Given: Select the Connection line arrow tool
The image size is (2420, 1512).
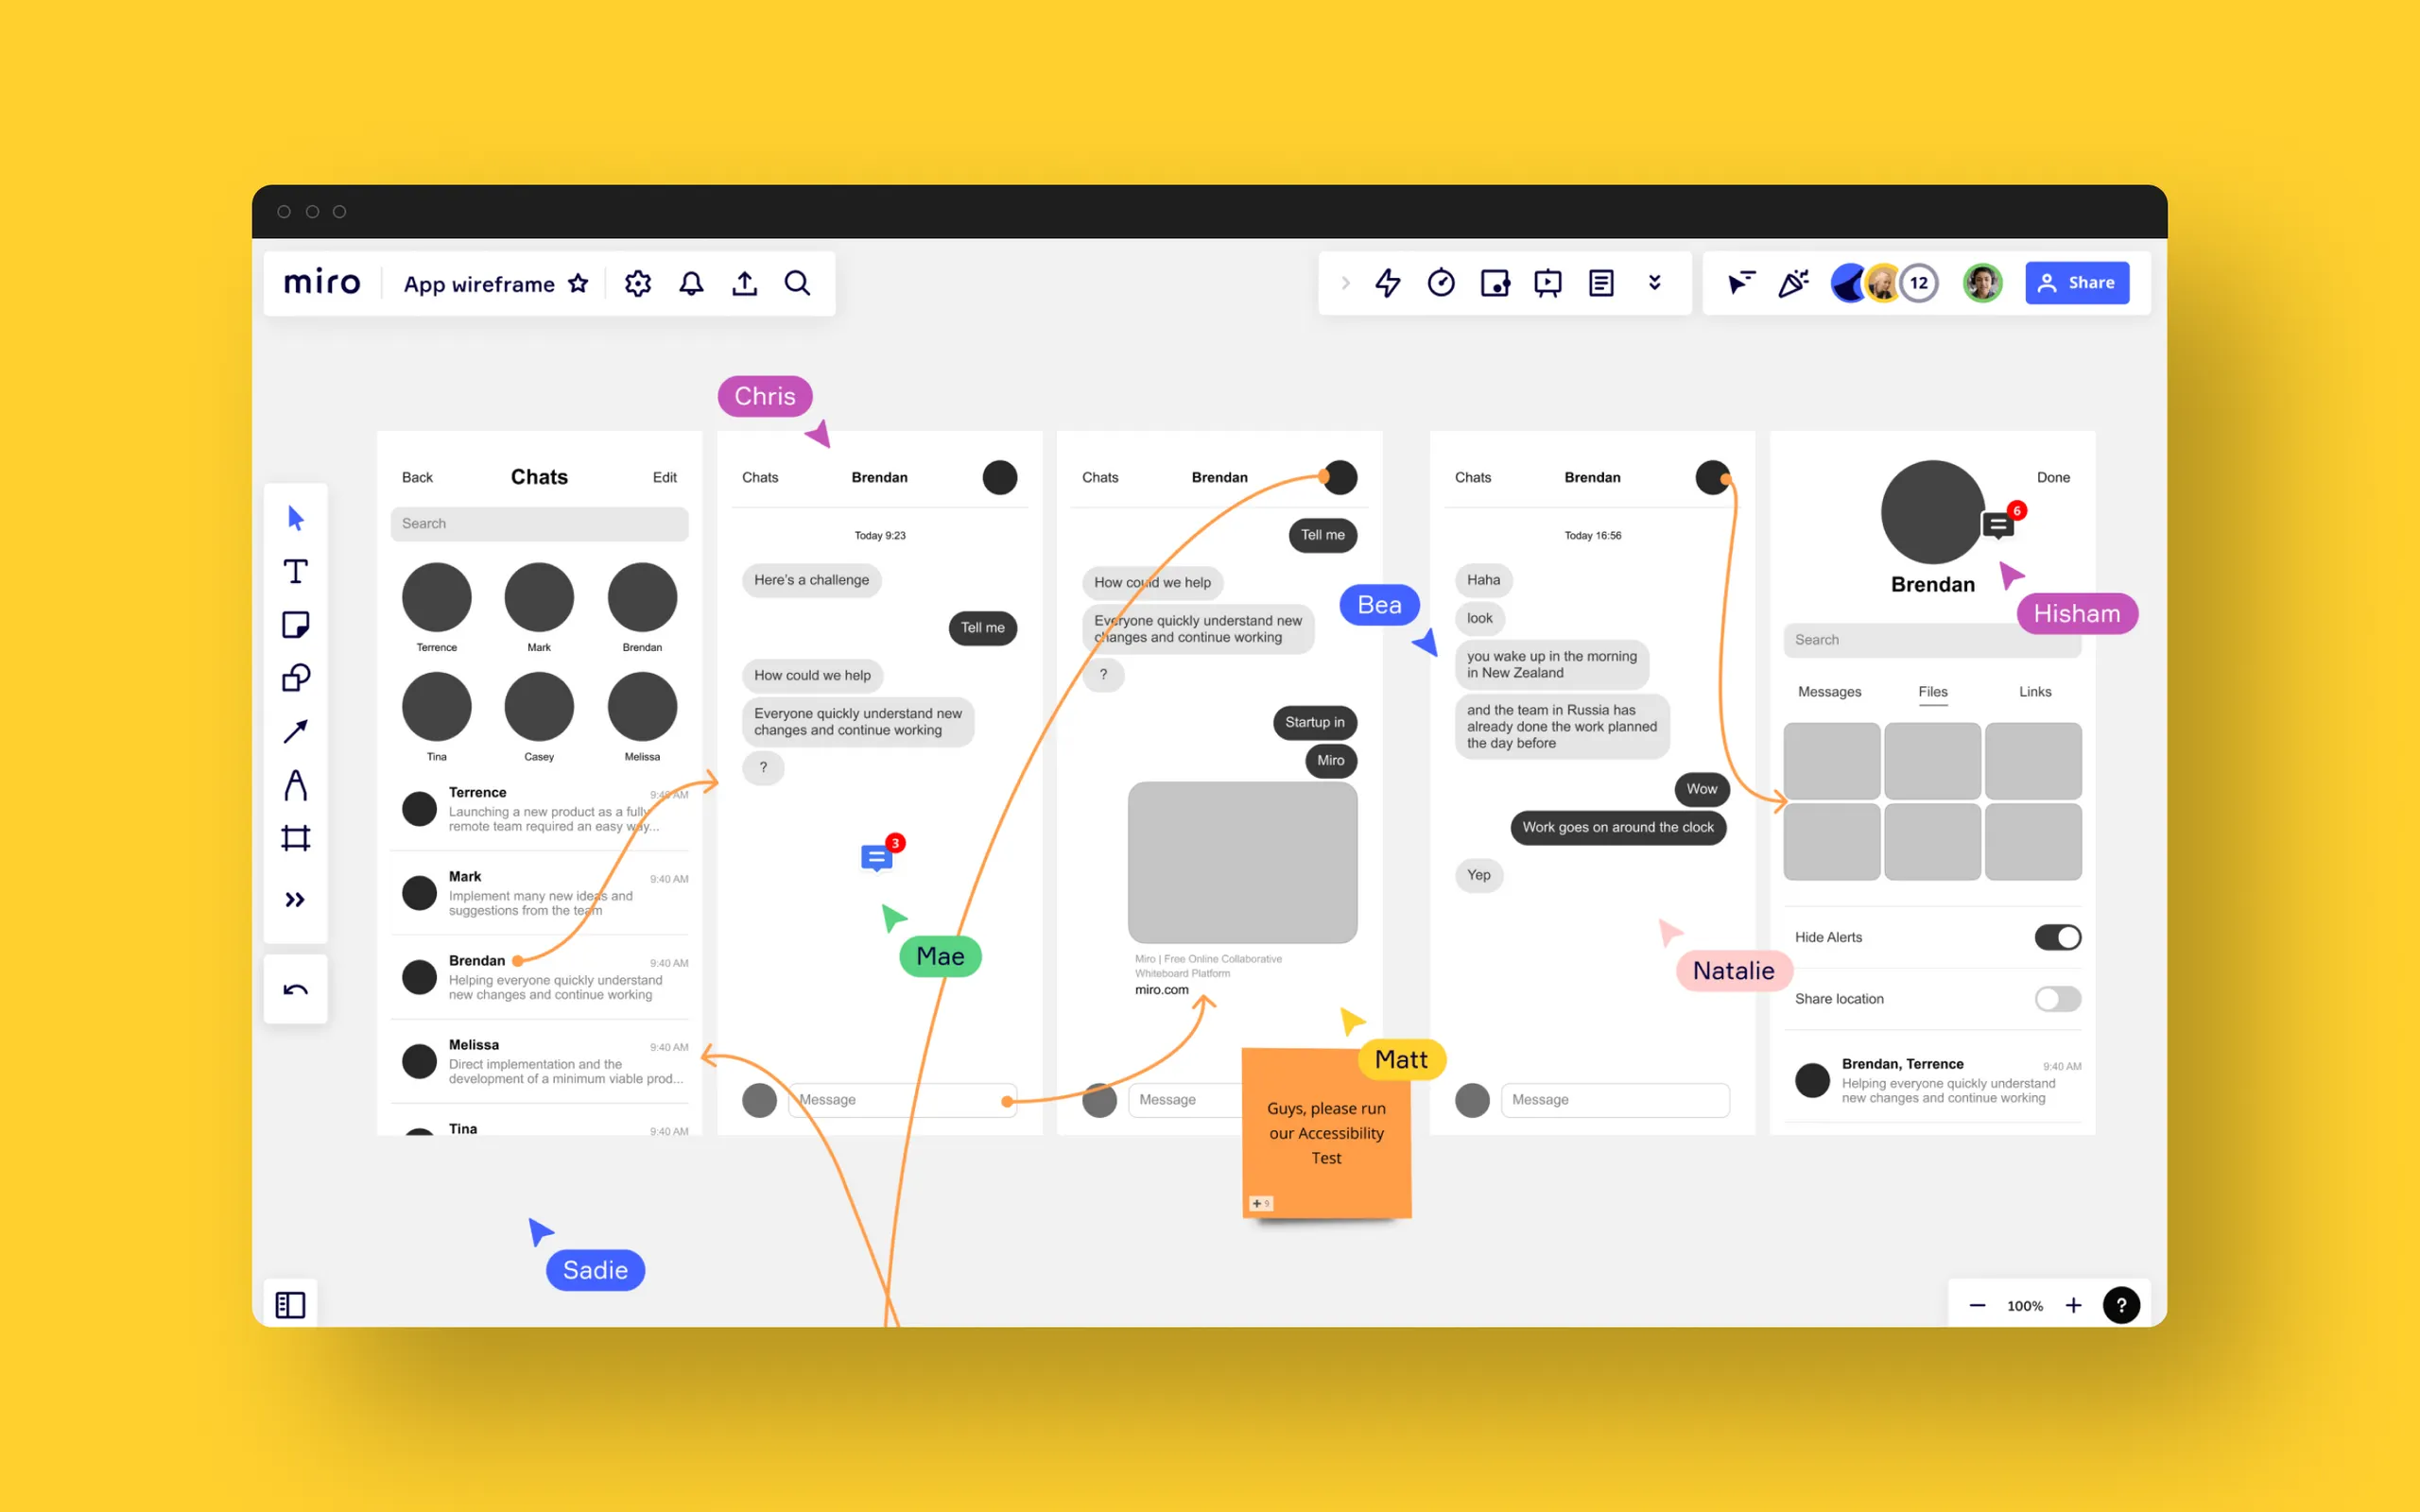Looking at the screenshot, I should [x=295, y=732].
